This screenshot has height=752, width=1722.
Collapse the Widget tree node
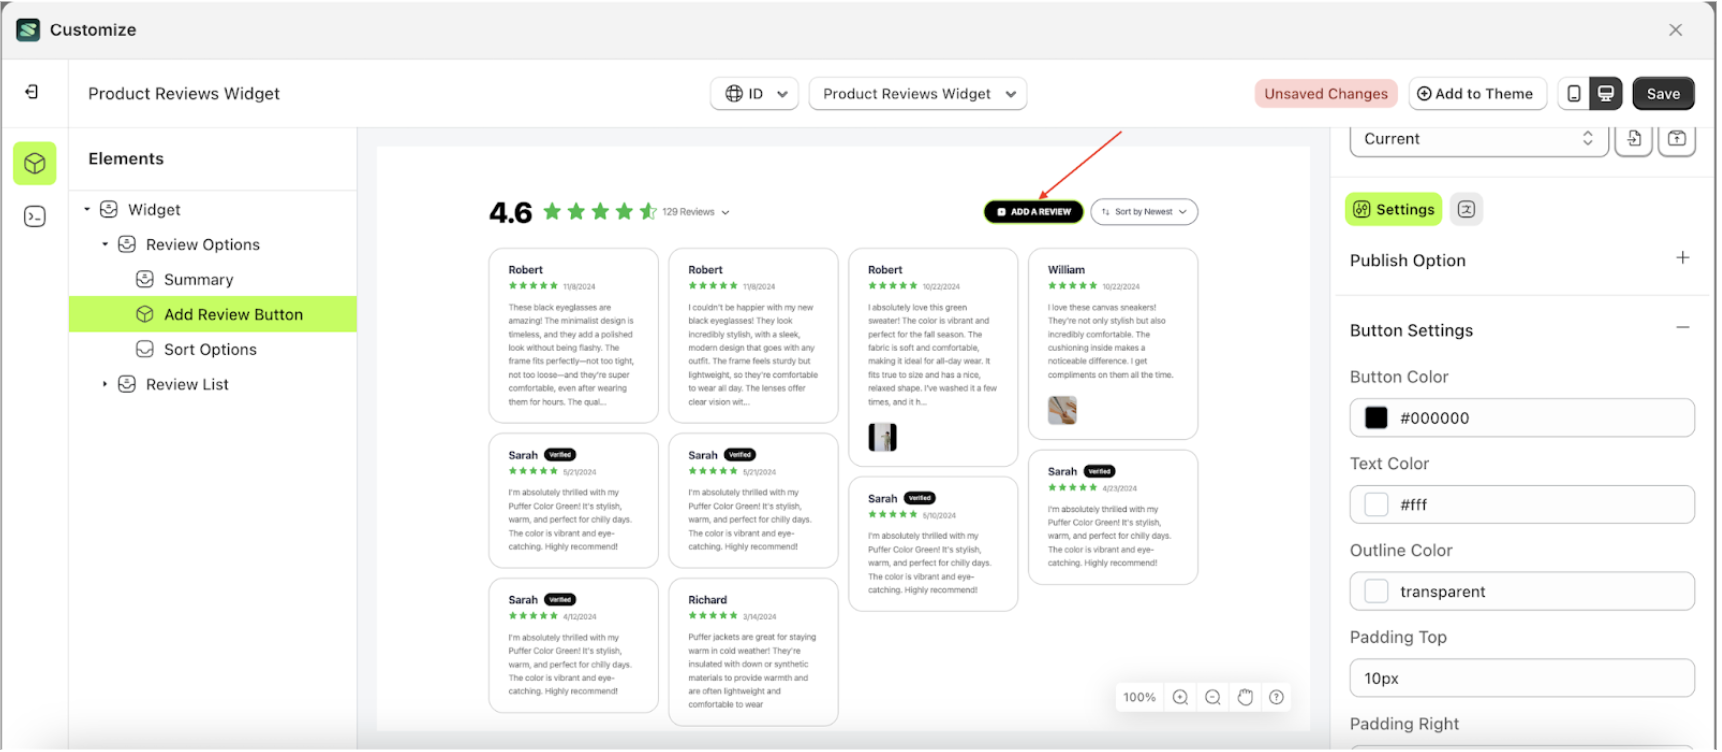pos(87,209)
